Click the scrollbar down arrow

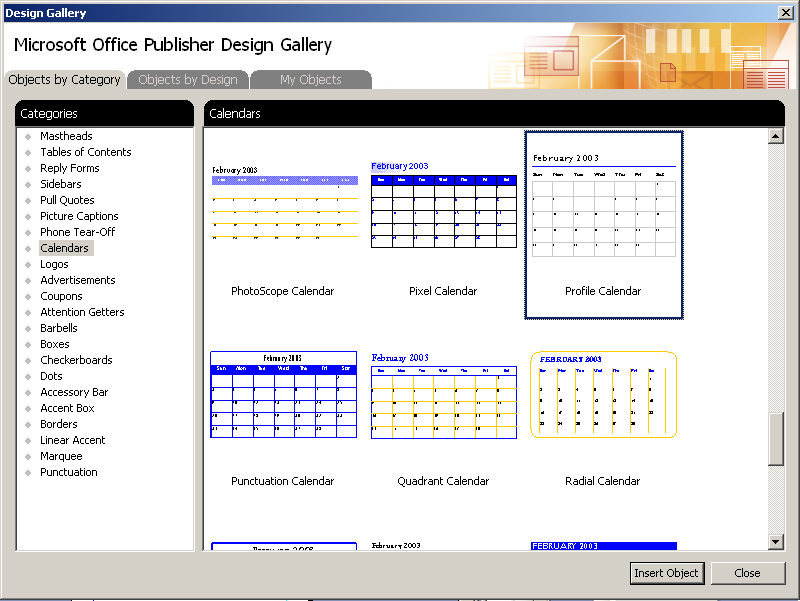[776, 541]
